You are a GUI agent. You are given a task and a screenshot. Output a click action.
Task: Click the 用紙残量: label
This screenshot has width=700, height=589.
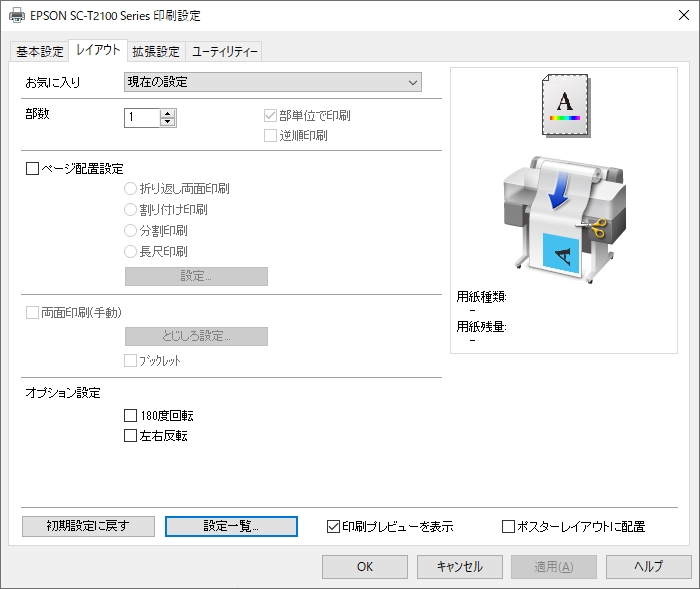pos(481,327)
